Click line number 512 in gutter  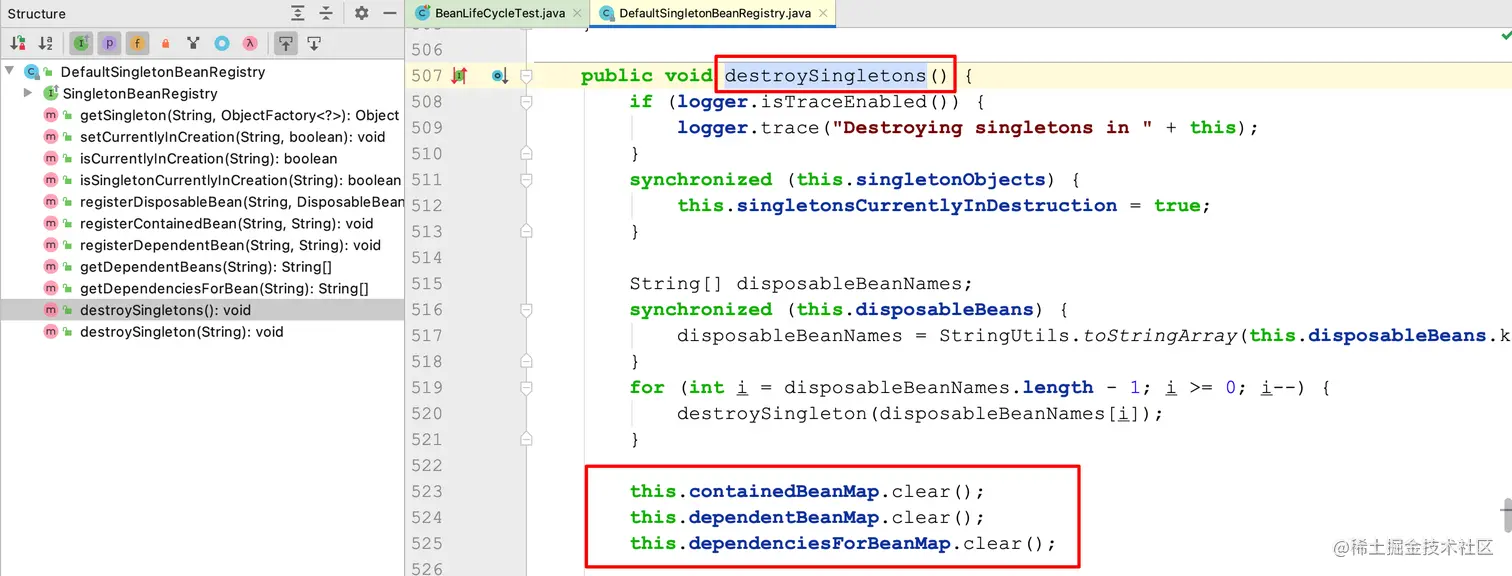(x=426, y=206)
